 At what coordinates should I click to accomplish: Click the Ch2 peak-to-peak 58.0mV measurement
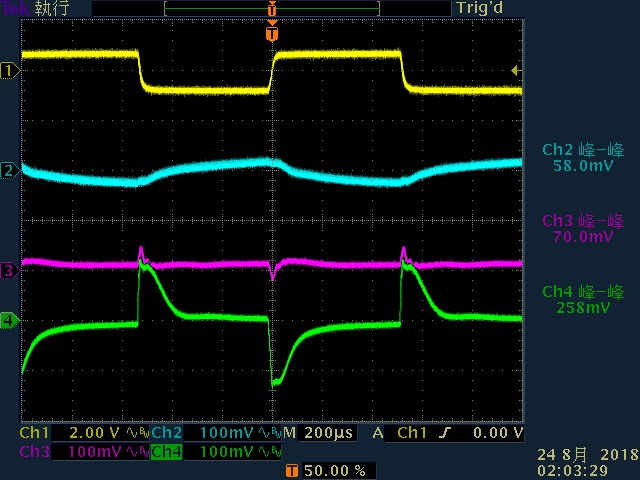click(583, 158)
